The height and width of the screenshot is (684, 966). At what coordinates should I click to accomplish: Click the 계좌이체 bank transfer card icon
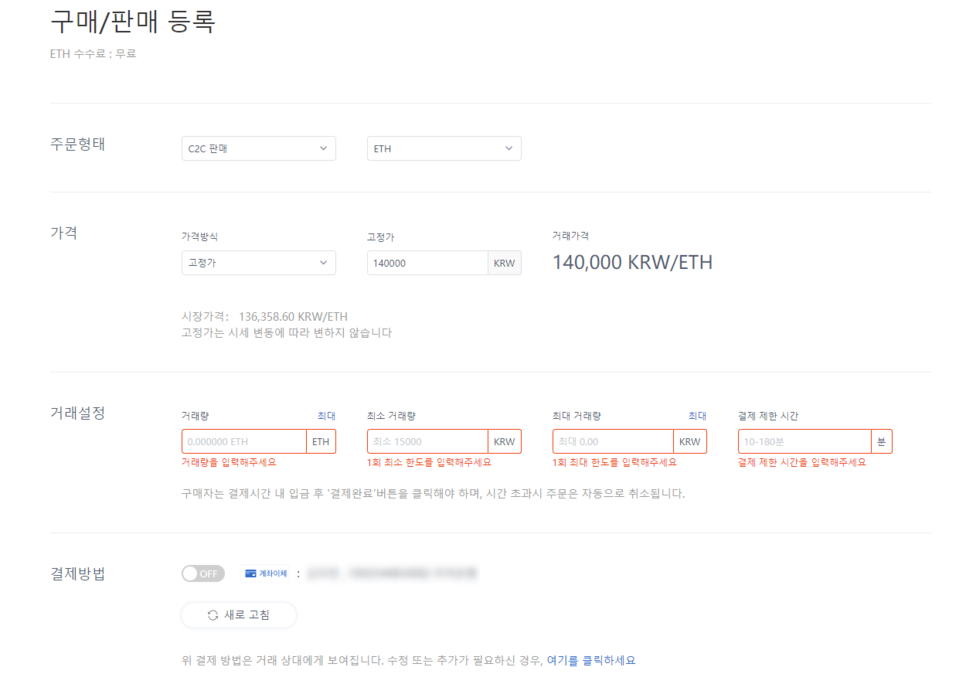tap(251, 574)
